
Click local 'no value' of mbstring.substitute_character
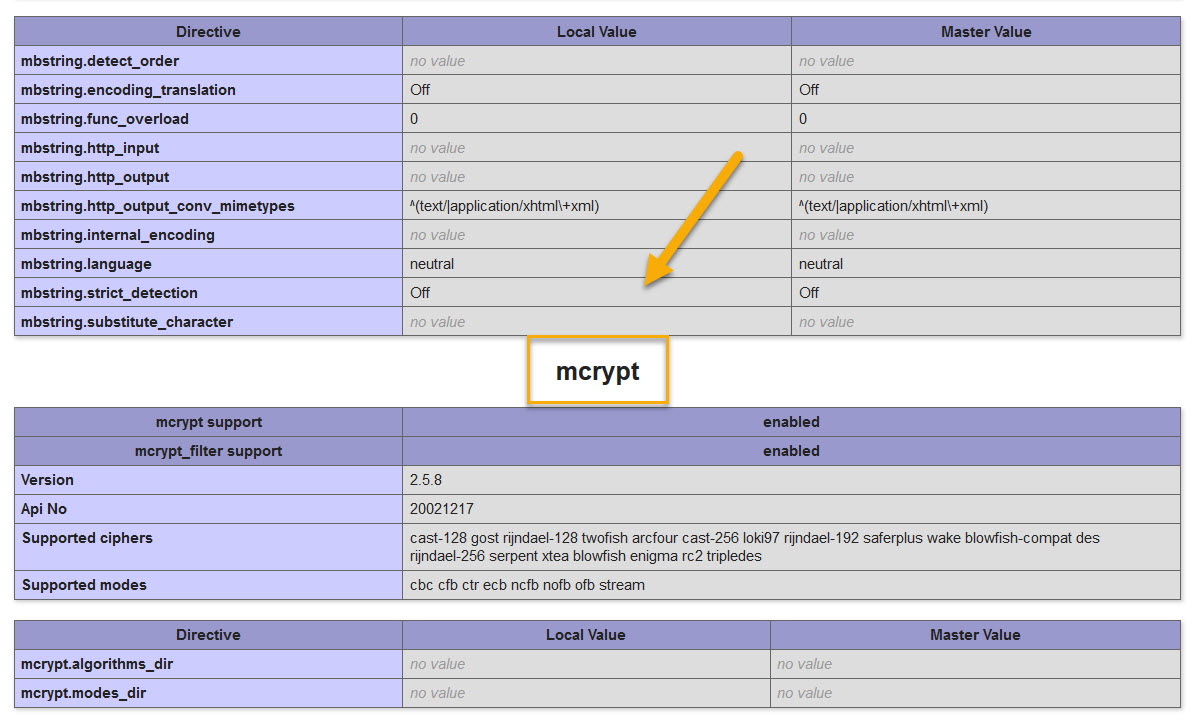tap(437, 322)
